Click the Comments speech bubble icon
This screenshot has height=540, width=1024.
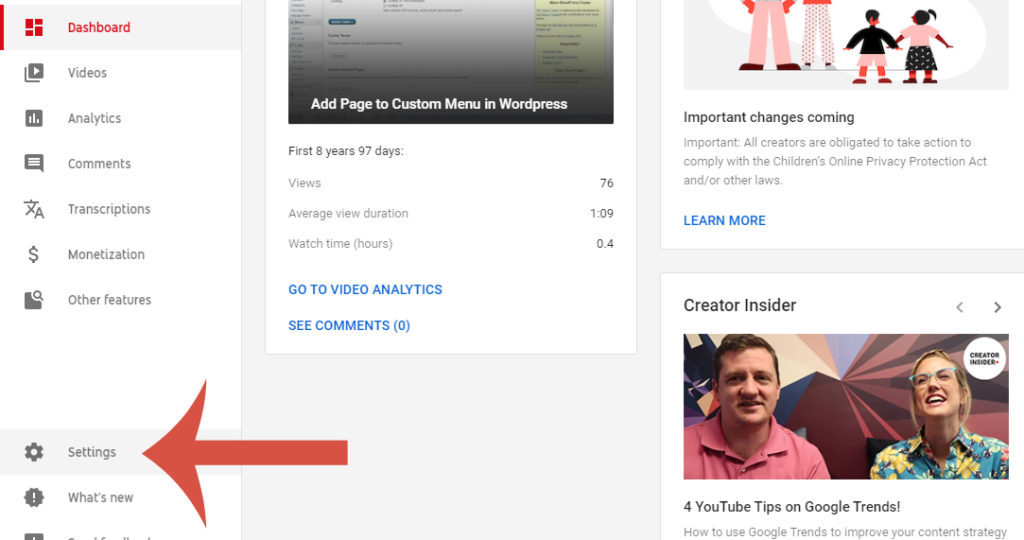pyautogui.click(x=34, y=163)
